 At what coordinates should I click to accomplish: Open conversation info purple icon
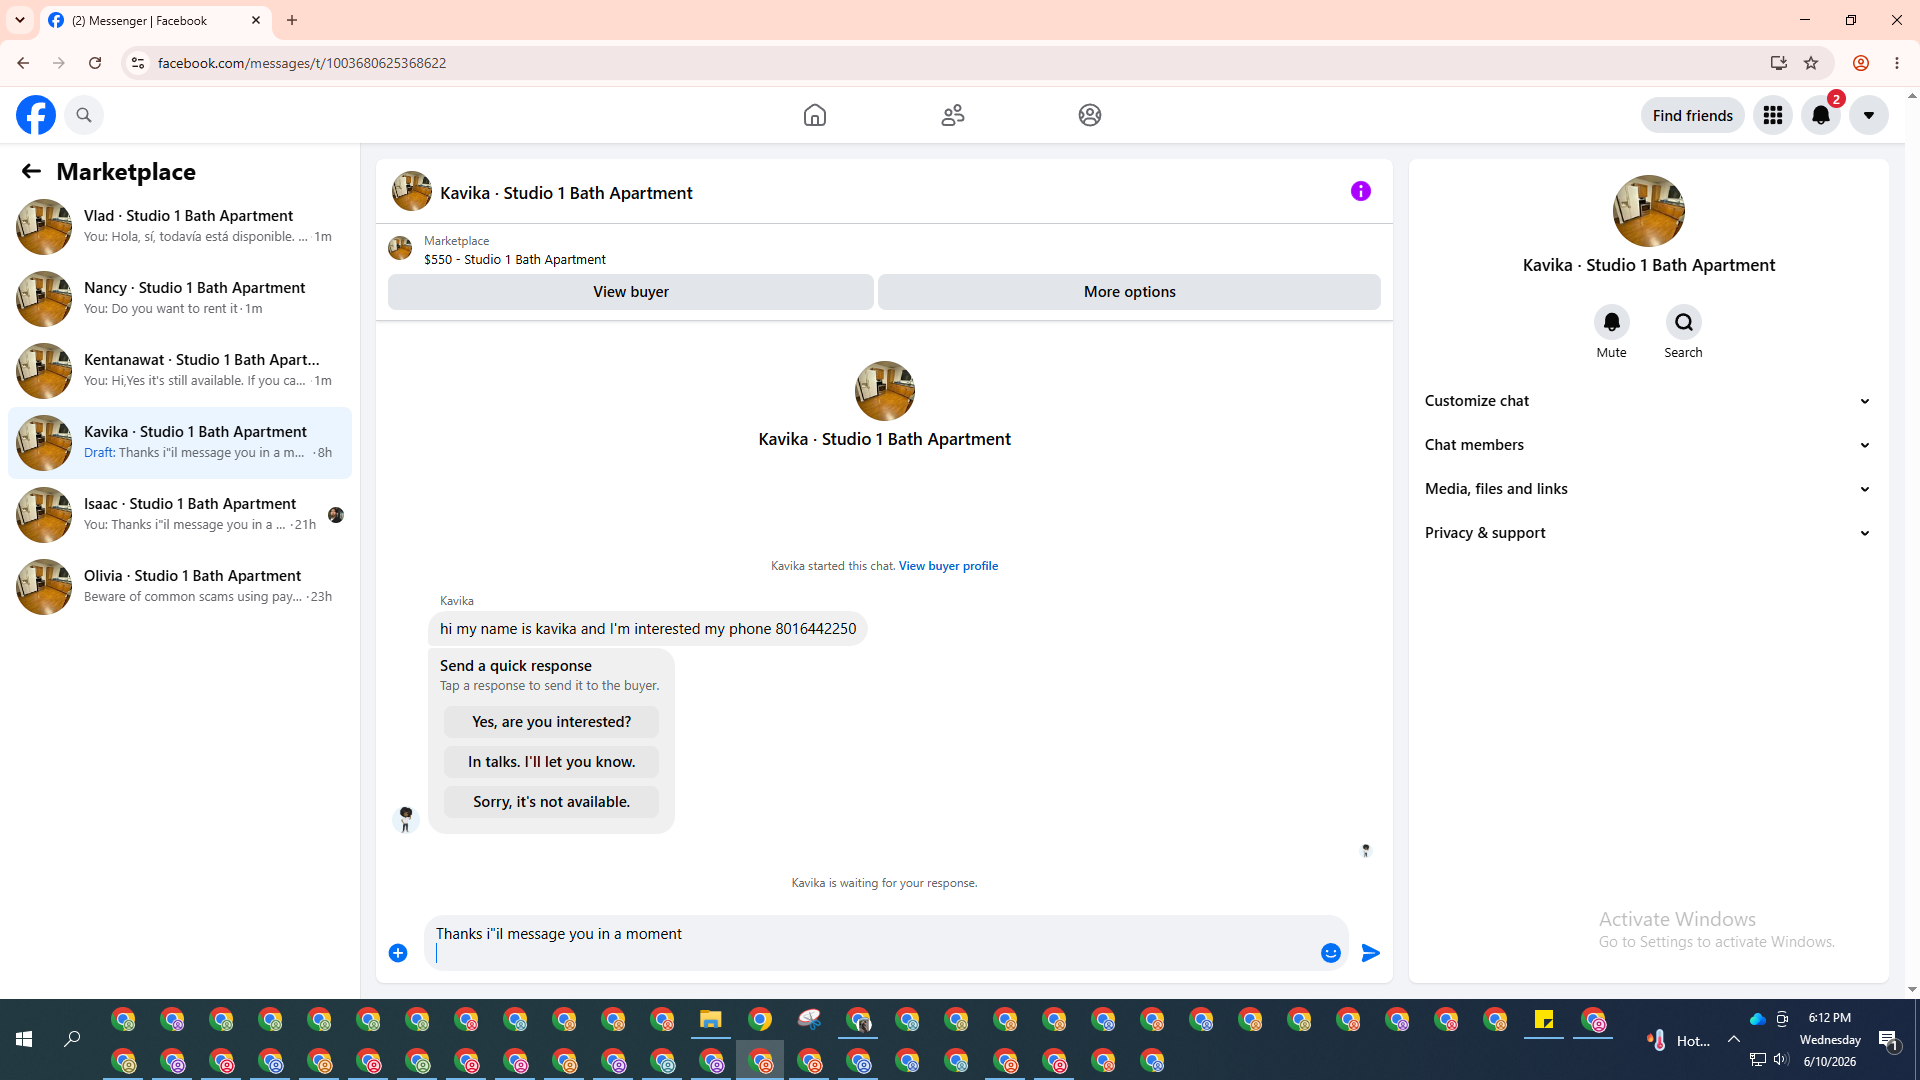pyautogui.click(x=1361, y=191)
